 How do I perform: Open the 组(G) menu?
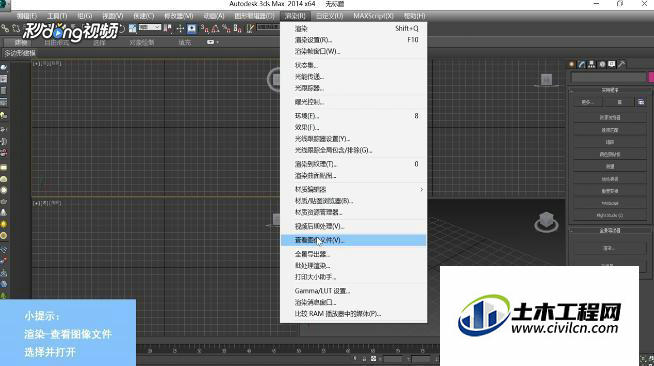click(85, 16)
